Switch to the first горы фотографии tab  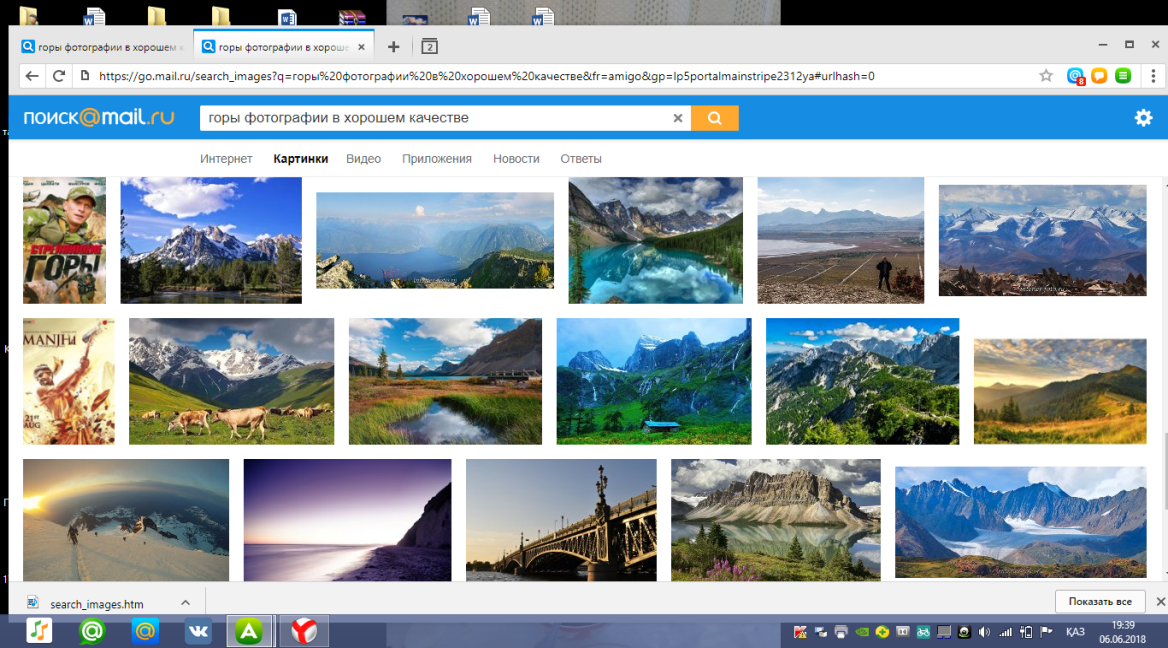point(102,47)
